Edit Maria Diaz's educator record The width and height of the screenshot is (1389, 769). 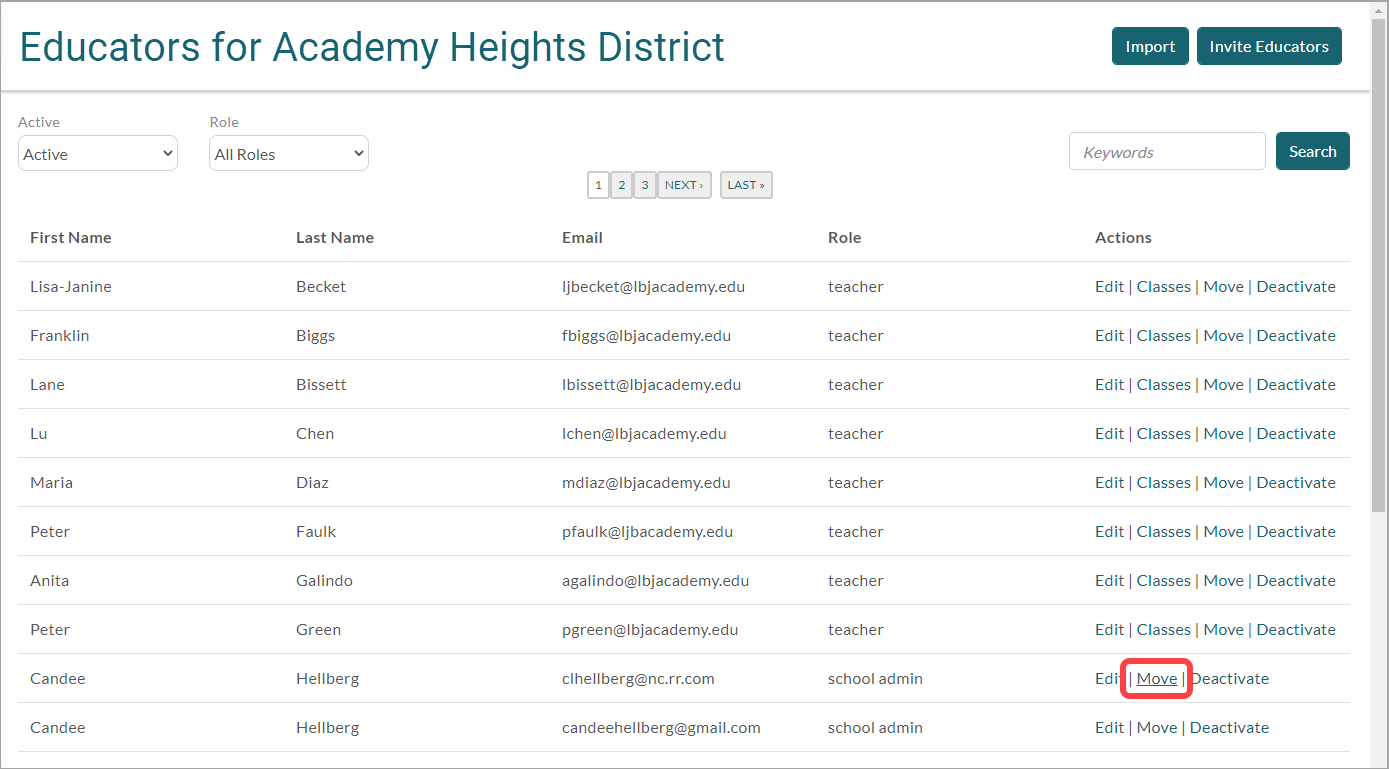point(1109,483)
